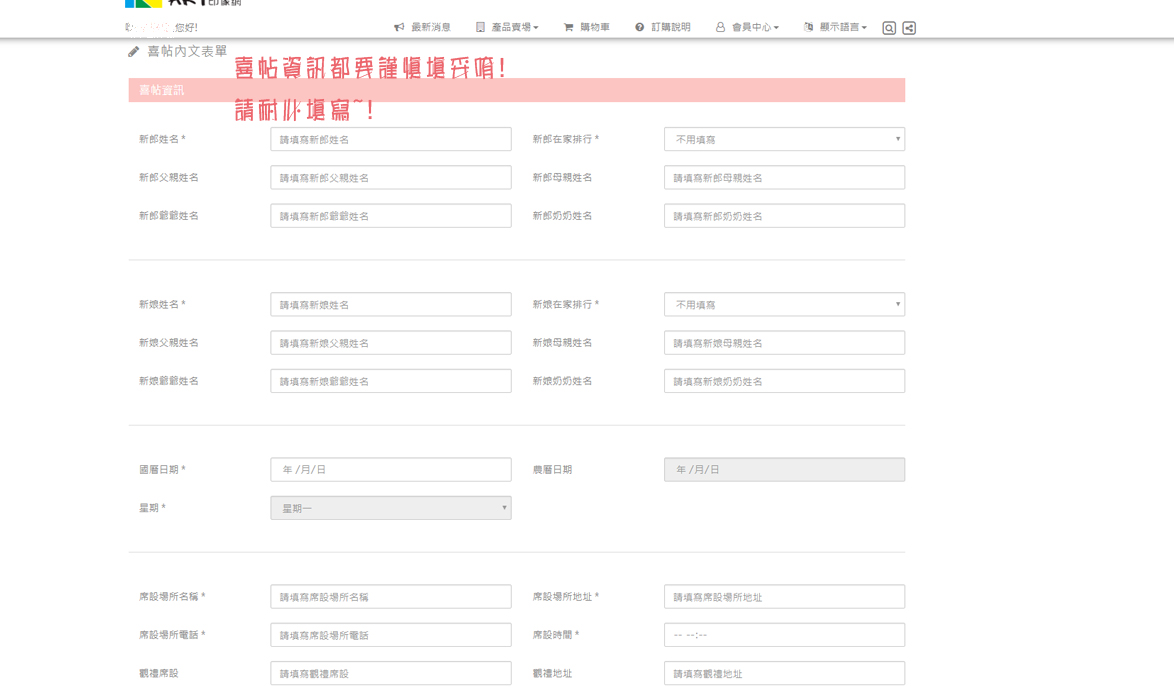Image resolution: width=1174 pixels, height=693 pixels.
Task: Click the 星期 * label
Action: 152,508
